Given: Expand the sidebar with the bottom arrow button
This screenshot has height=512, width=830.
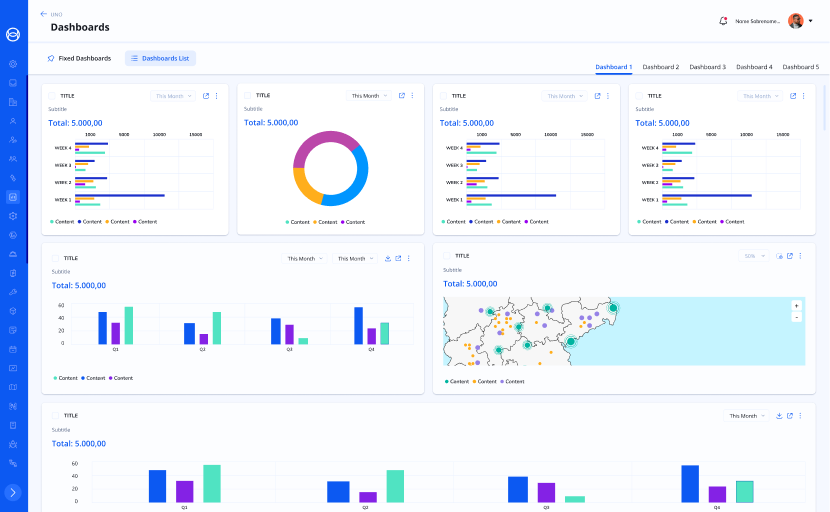Looking at the screenshot, I should (13, 492).
